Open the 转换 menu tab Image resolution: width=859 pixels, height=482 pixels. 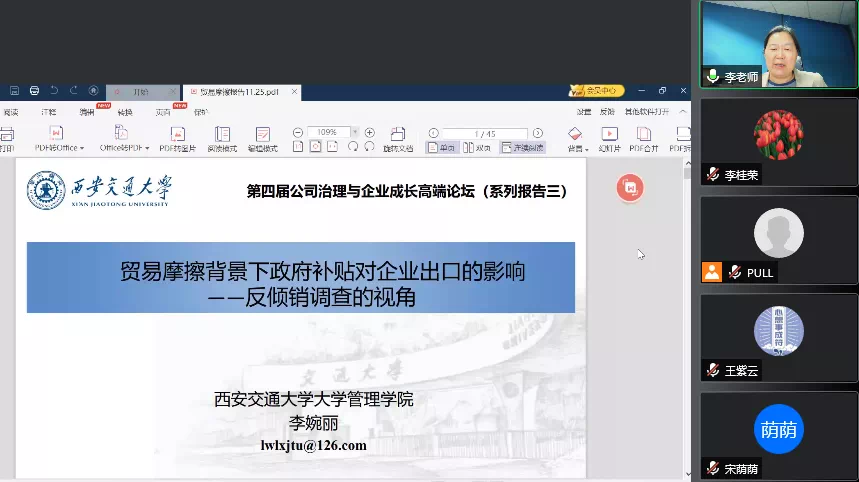point(125,112)
